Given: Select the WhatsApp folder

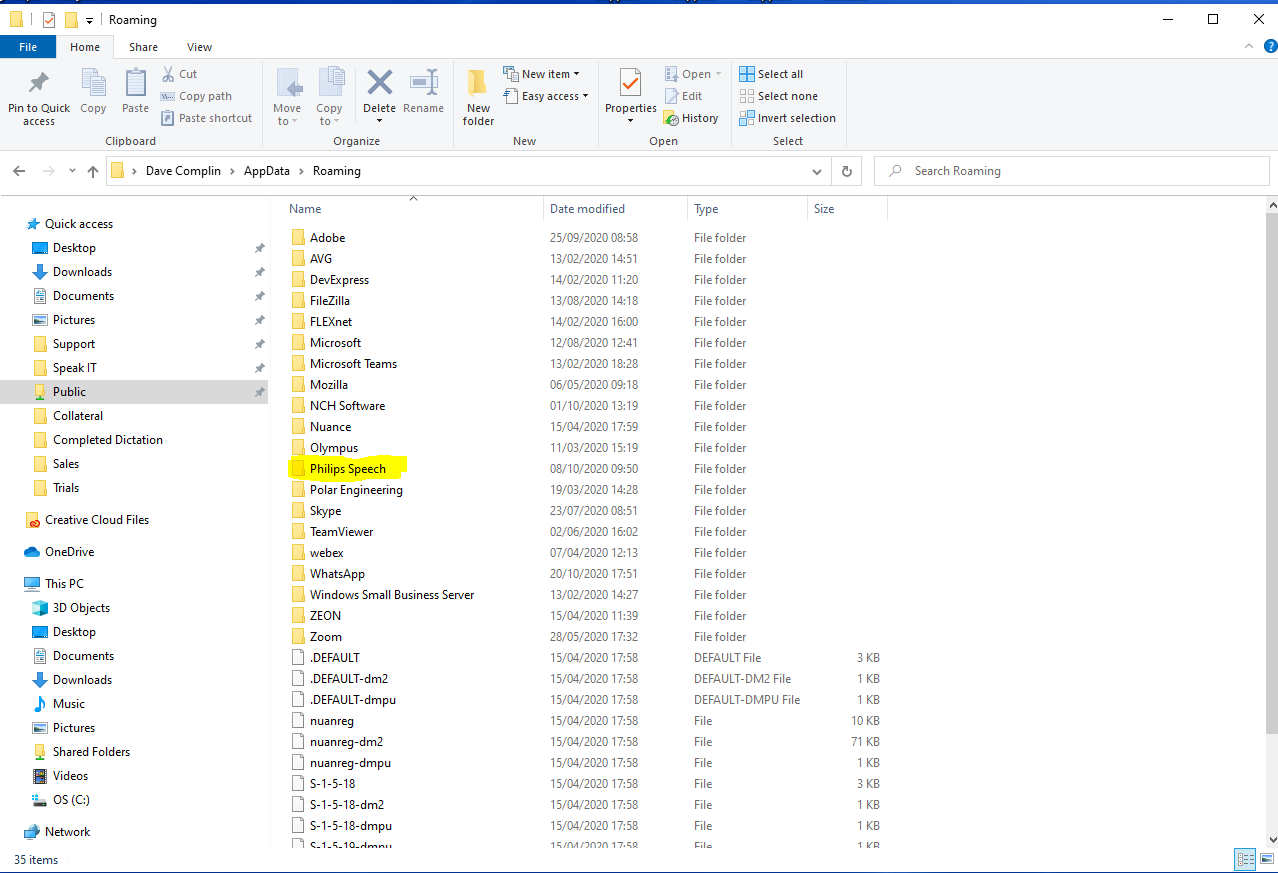Looking at the screenshot, I should [337, 574].
